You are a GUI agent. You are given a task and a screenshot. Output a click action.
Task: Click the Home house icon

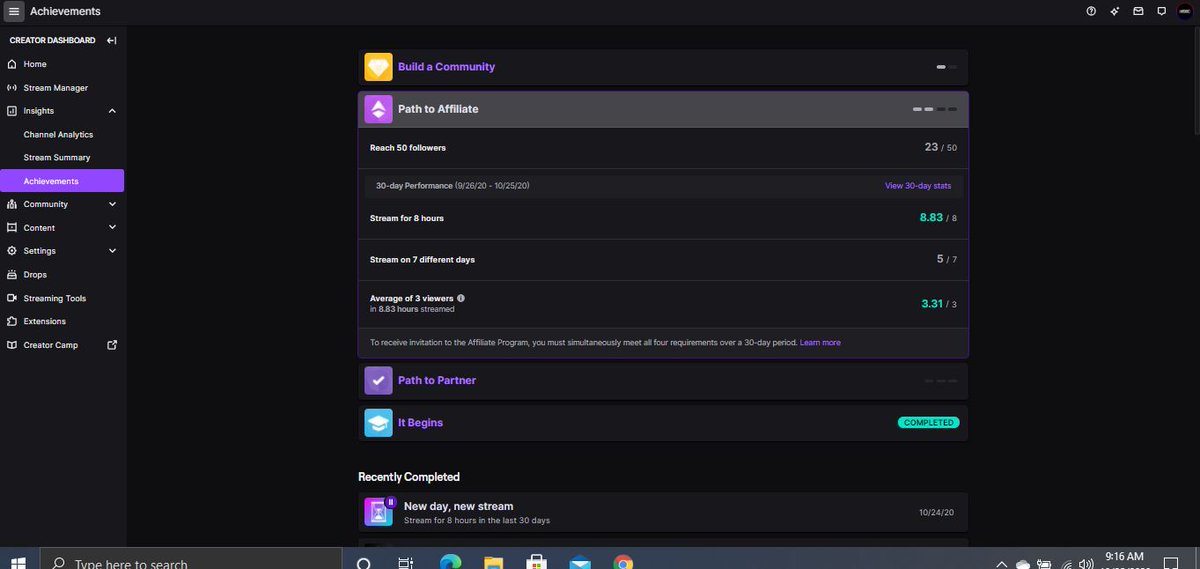pos(12,64)
